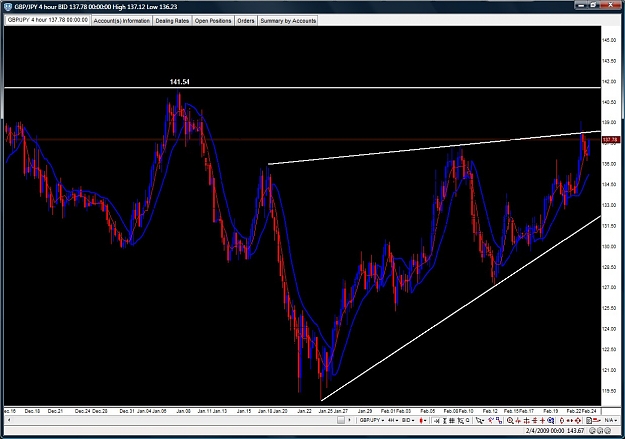Click the red four-way diamond icon
The image size is (625, 439).
point(578,420)
